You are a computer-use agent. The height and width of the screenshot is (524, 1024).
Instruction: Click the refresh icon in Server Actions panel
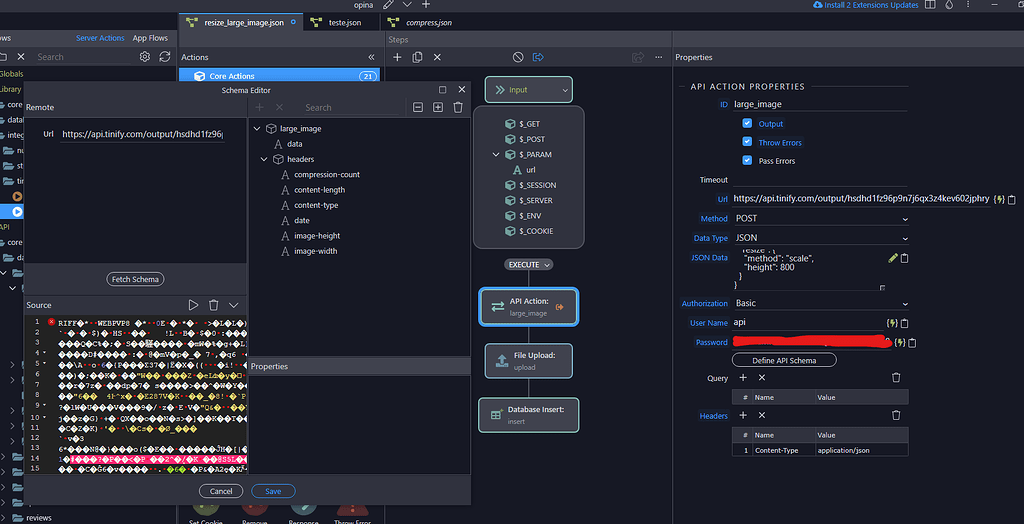tap(165, 57)
